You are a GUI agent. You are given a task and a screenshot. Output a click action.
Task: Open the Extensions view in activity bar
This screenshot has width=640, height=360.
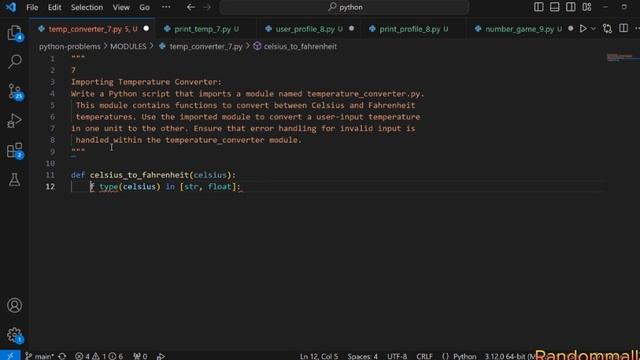tap(14, 151)
